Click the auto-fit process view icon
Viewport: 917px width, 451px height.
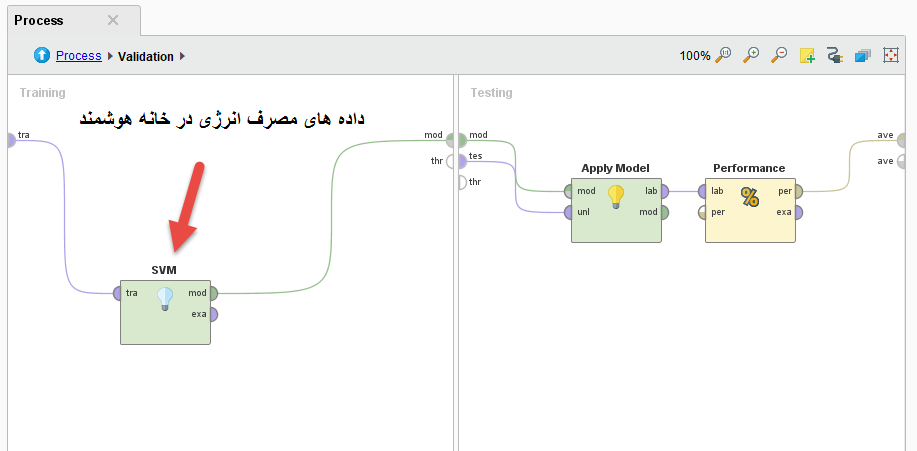890,56
